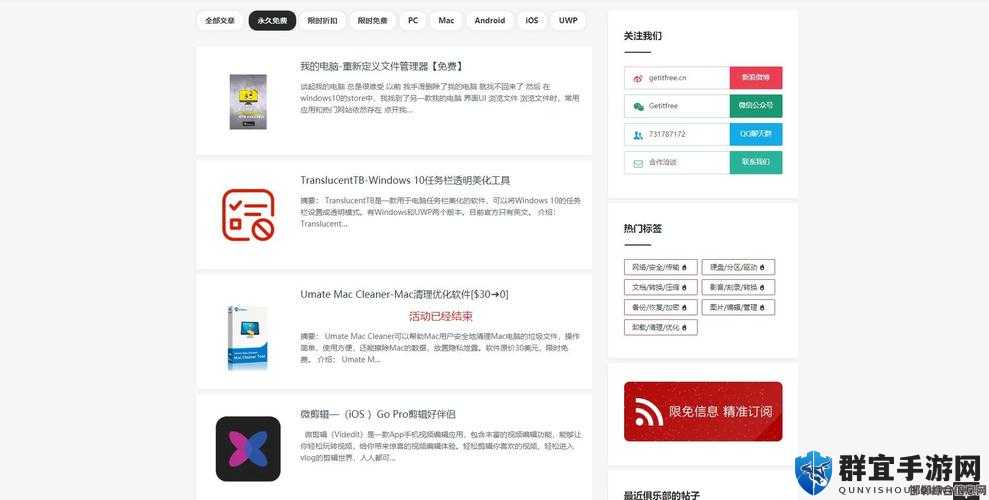The height and width of the screenshot is (500, 989).
Task: Open the Umate Mac Cleaner article title
Action: point(404,294)
